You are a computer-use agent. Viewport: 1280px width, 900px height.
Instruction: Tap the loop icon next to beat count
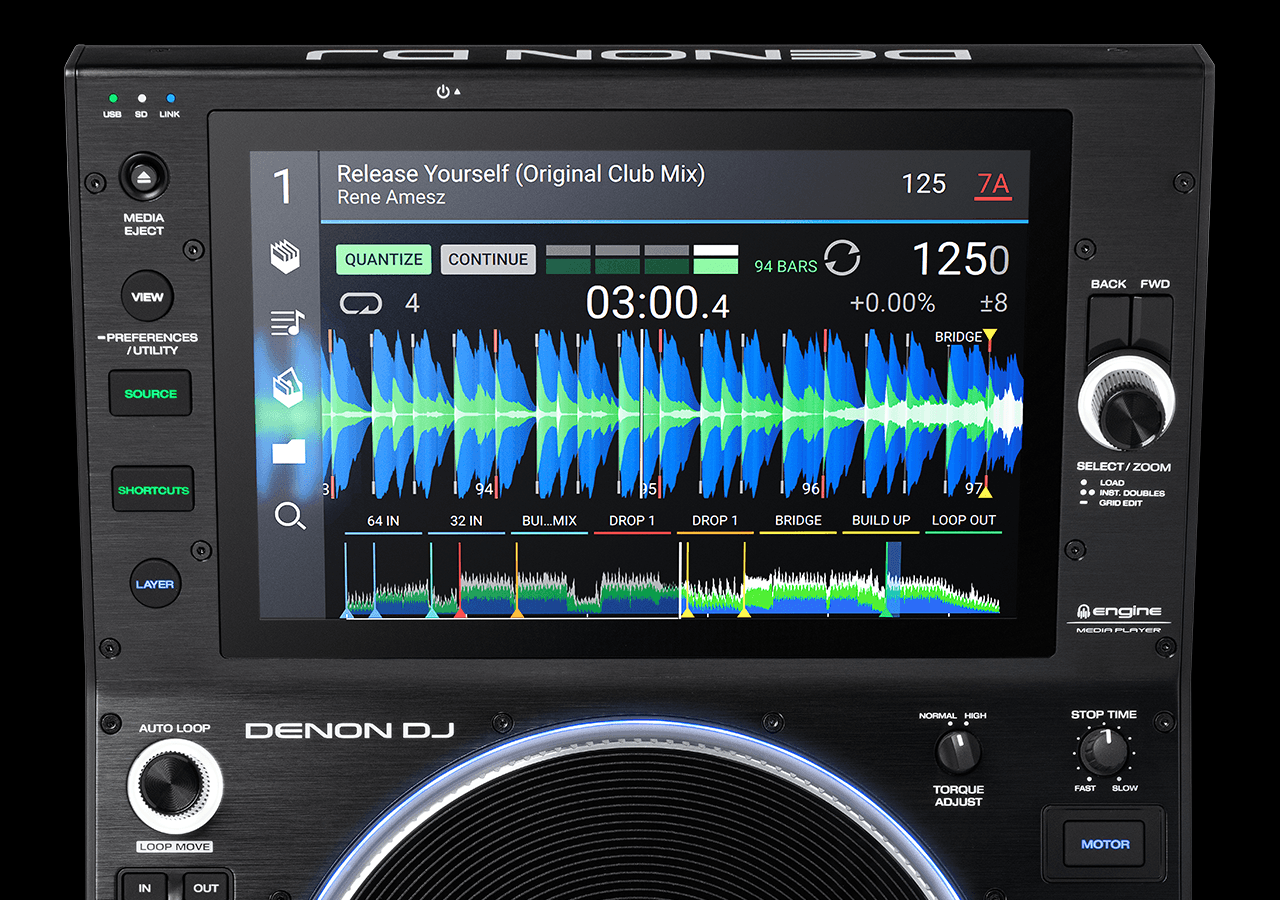[360, 303]
